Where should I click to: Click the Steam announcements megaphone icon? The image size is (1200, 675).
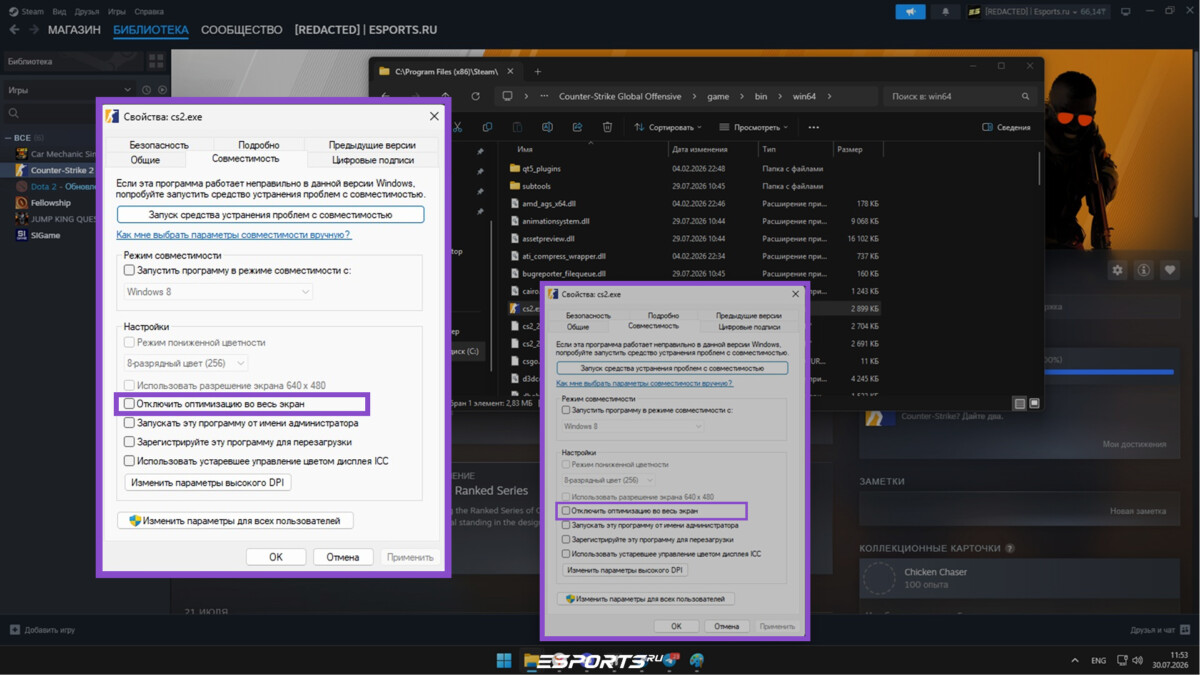pyautogui.click(x=910, y=12)
